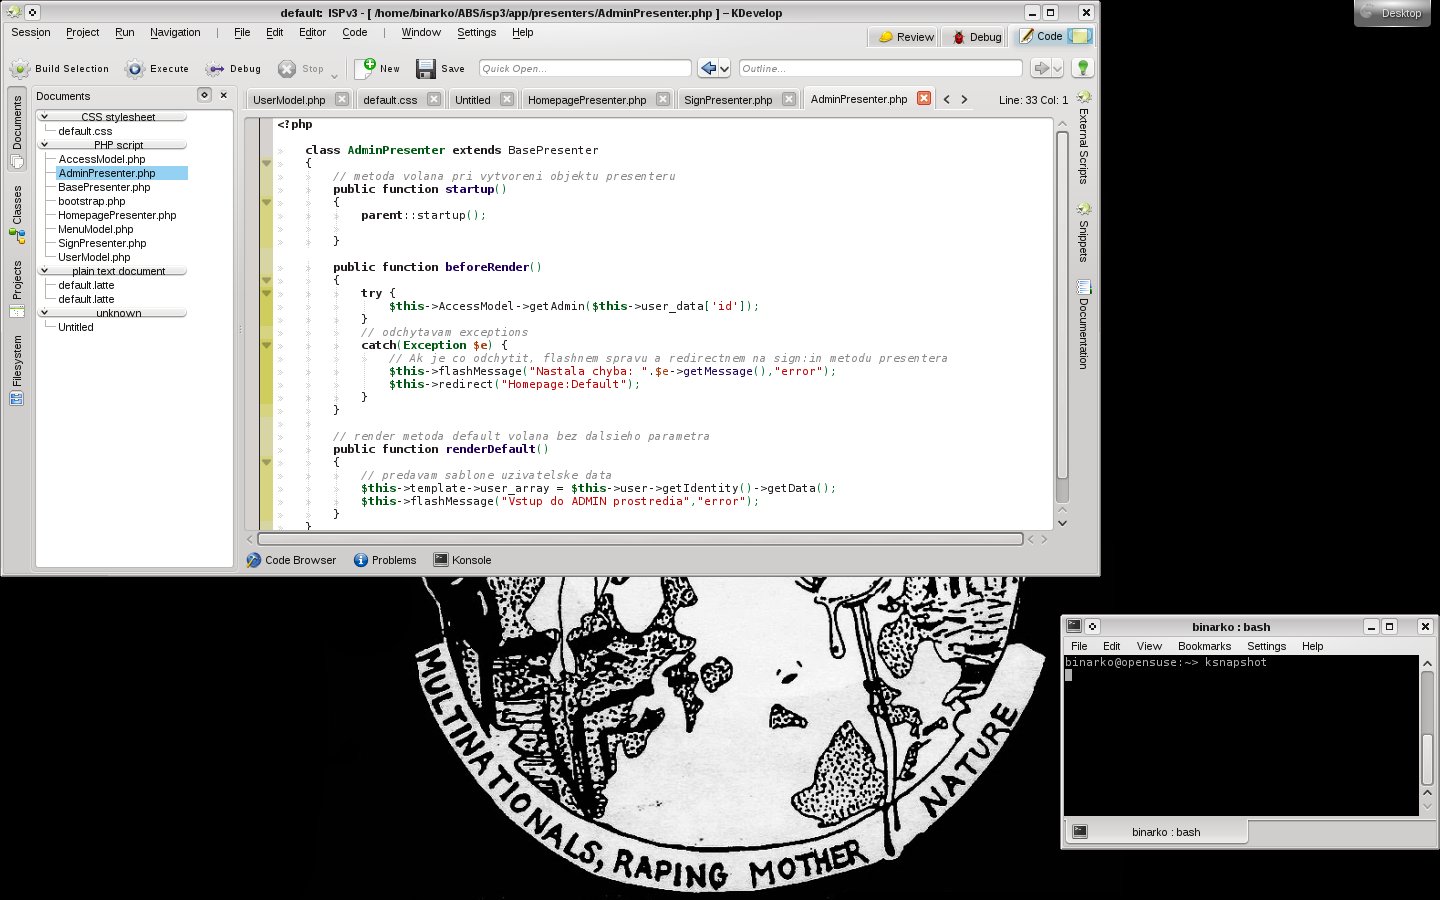Create a new file with New icon

click(366, 68)
